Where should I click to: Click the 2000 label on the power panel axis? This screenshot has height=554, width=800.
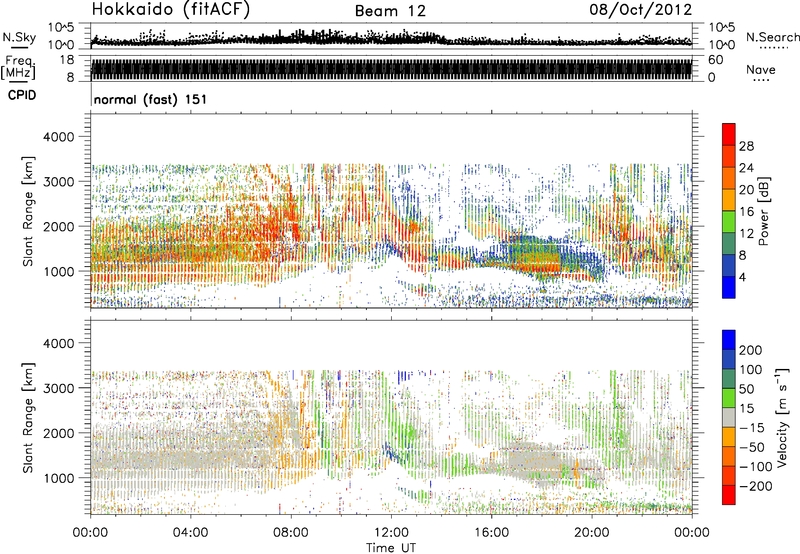(58, 226)
